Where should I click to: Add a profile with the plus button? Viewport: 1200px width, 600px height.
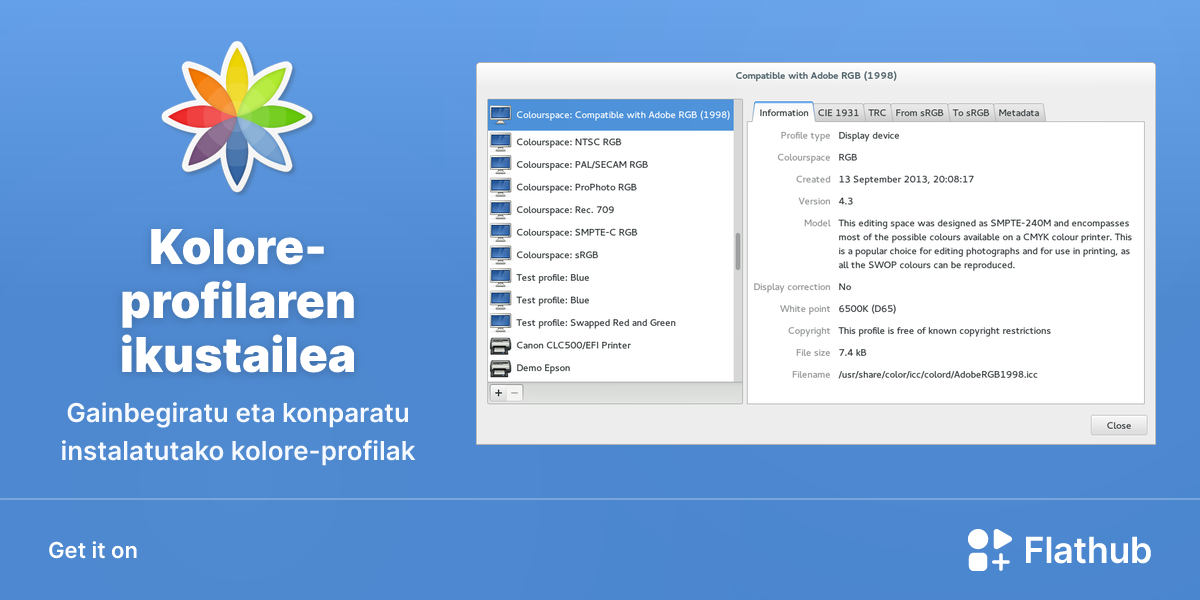tap(499, 393)
